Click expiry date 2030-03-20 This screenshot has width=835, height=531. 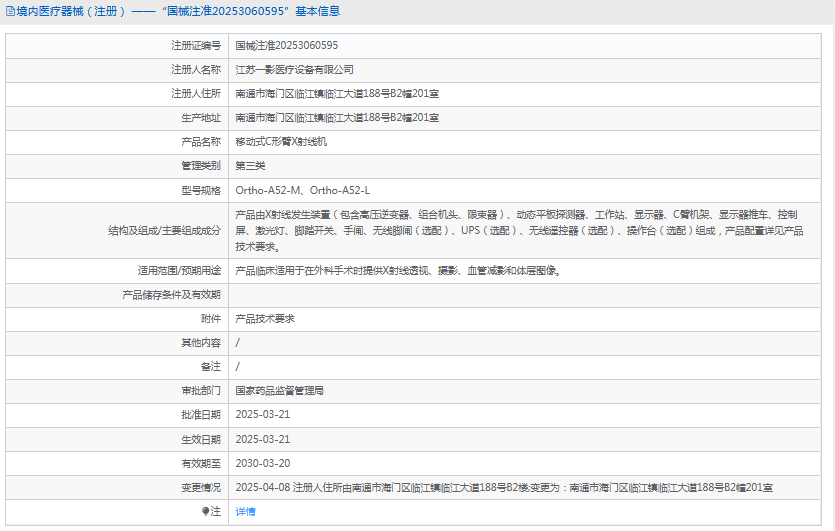pos(263,463)
